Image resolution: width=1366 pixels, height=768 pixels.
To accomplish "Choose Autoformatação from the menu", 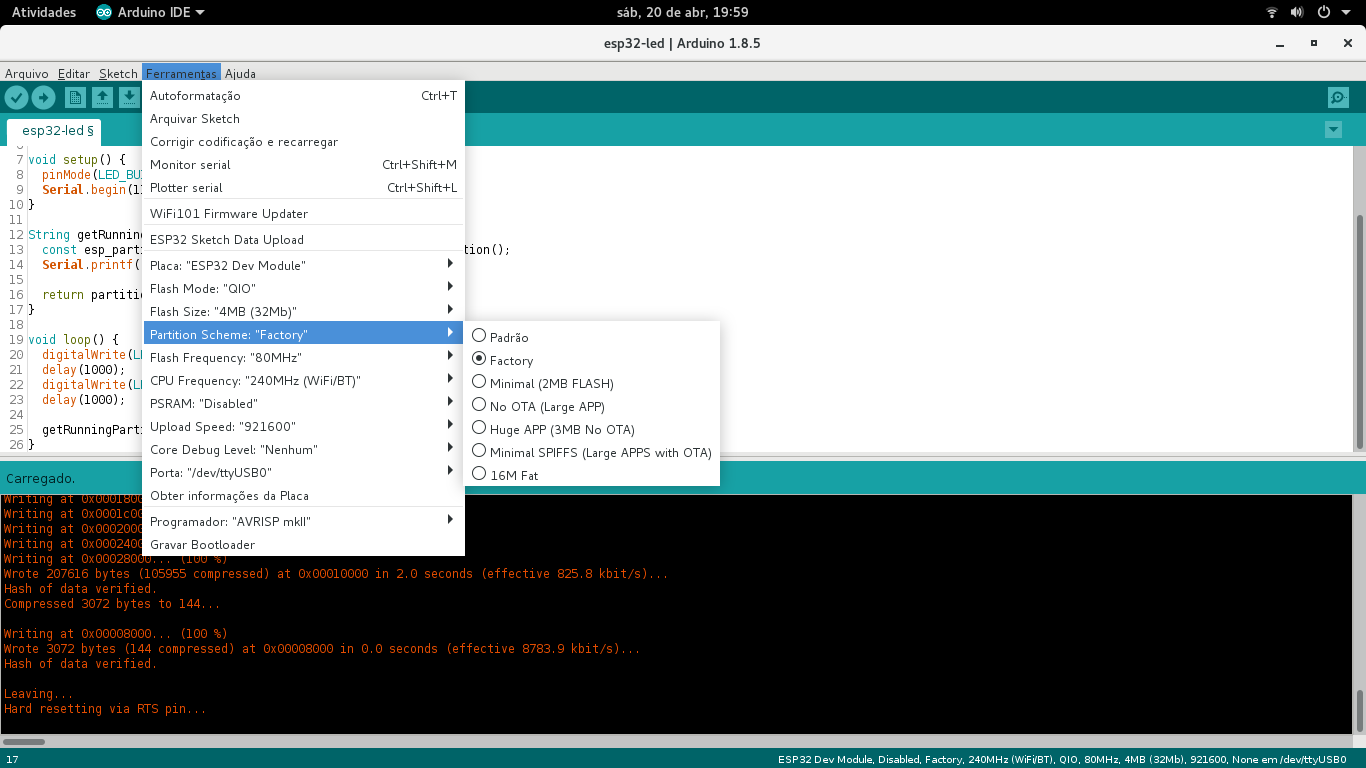I will [x=304, y=96].
